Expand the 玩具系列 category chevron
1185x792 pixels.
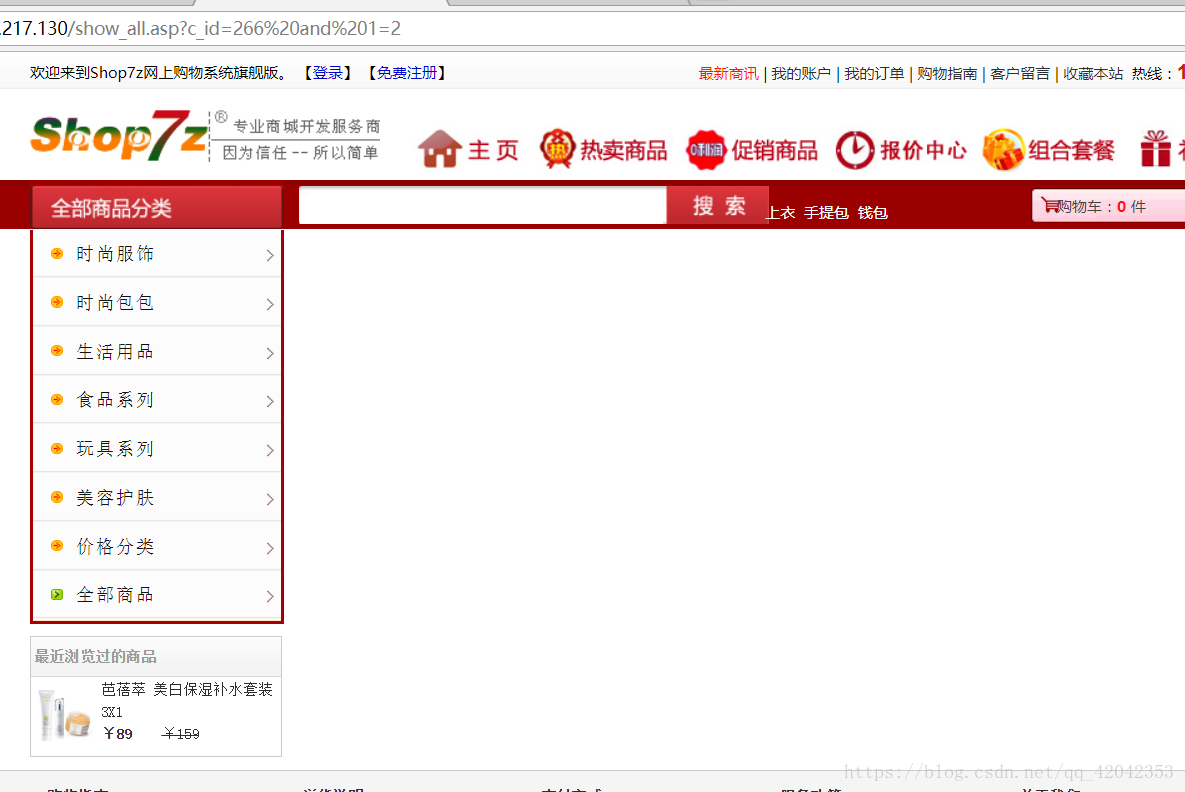(270, 450)
